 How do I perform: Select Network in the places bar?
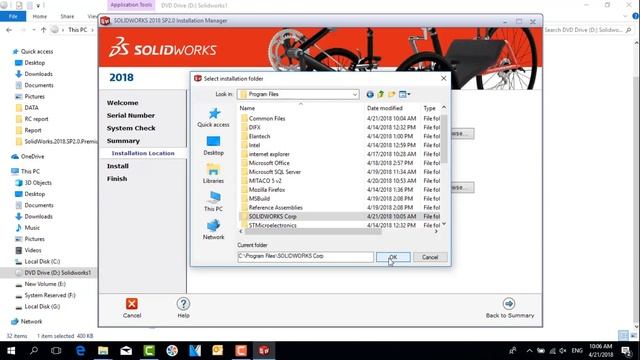tap(213, 229)
